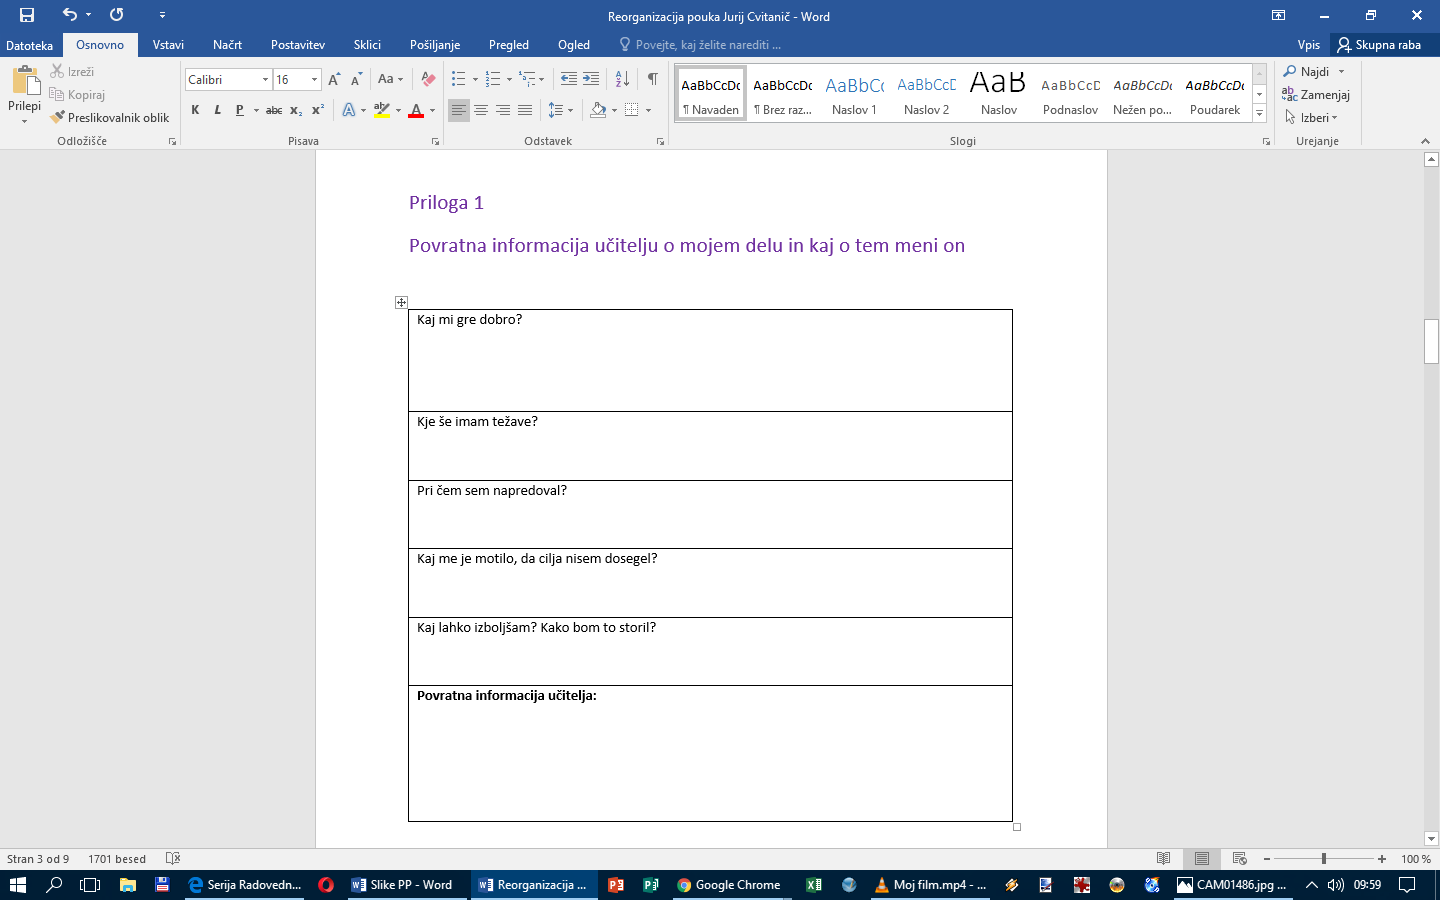This screenshot has width=1440, height=900.
Task: Open the Calibri font name dropdown
Action: coord(265,80)
